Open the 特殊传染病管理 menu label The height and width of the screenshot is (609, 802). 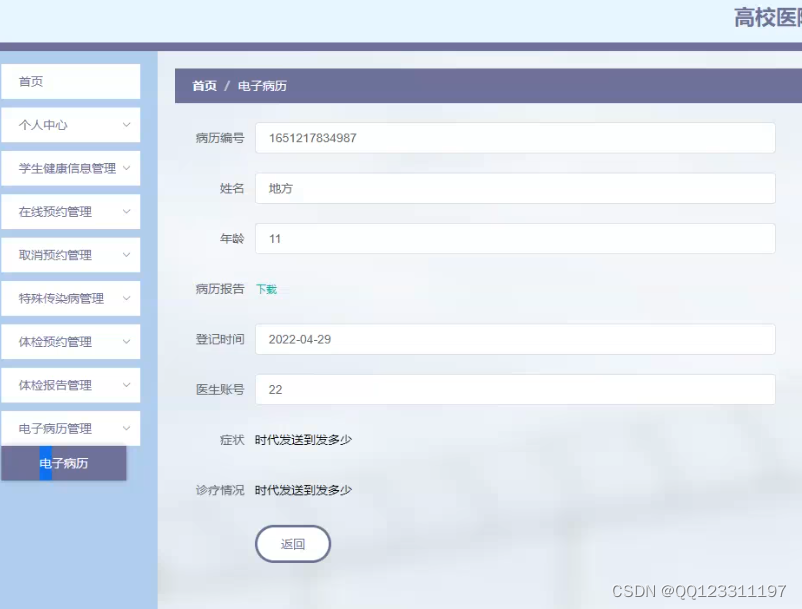(x=61, y=298)
